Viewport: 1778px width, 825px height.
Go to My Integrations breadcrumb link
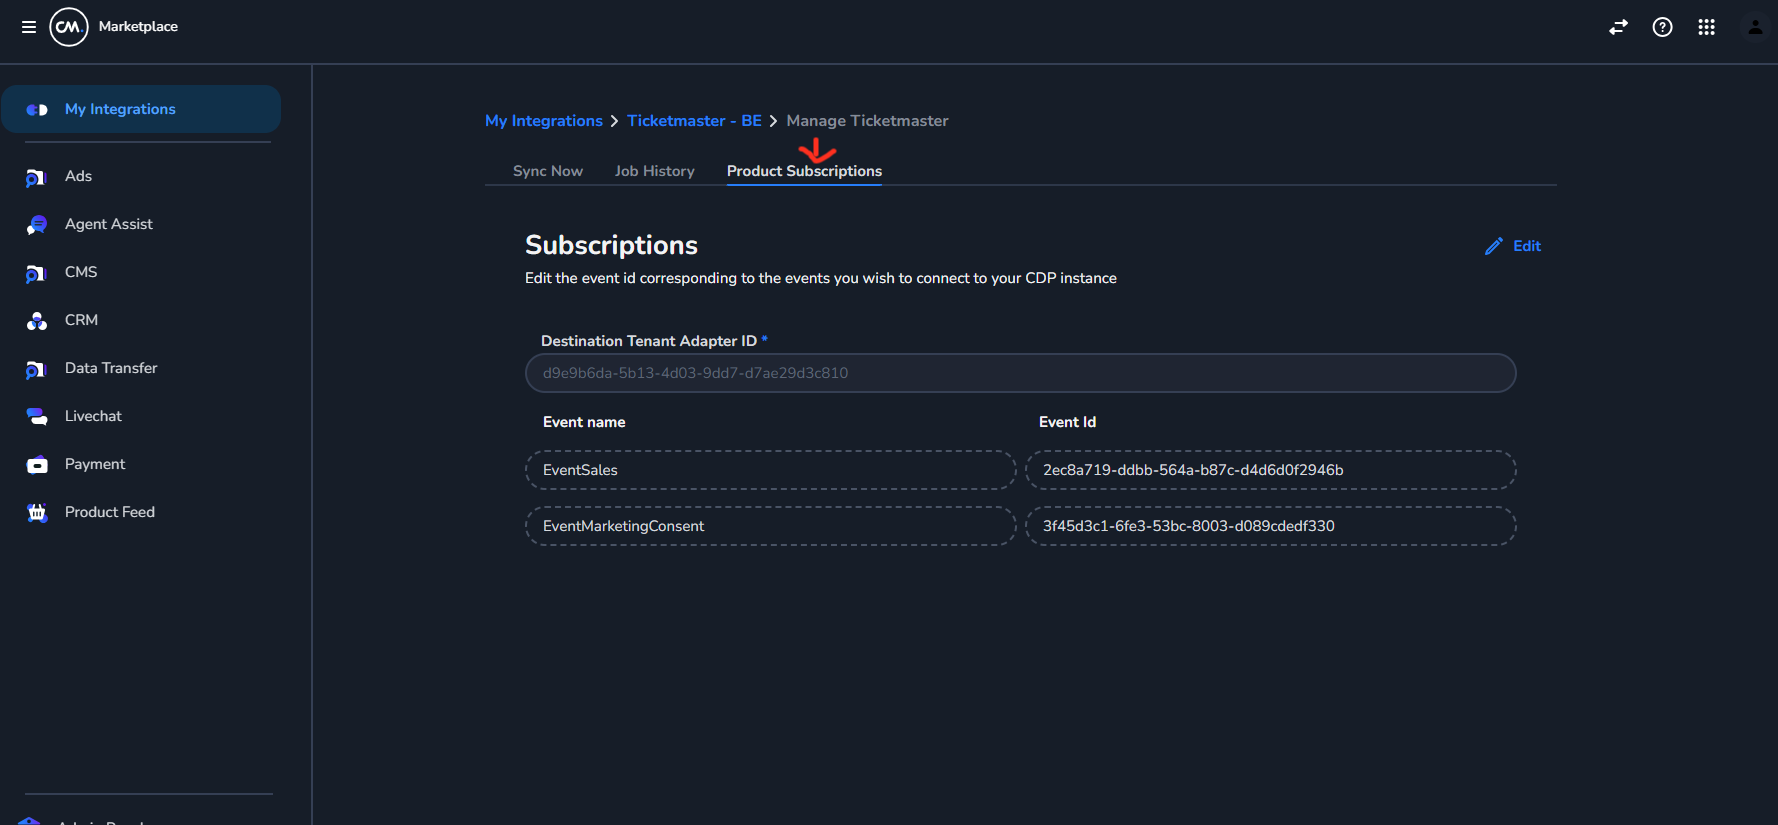pyautogui.click(x=544, y=121)
